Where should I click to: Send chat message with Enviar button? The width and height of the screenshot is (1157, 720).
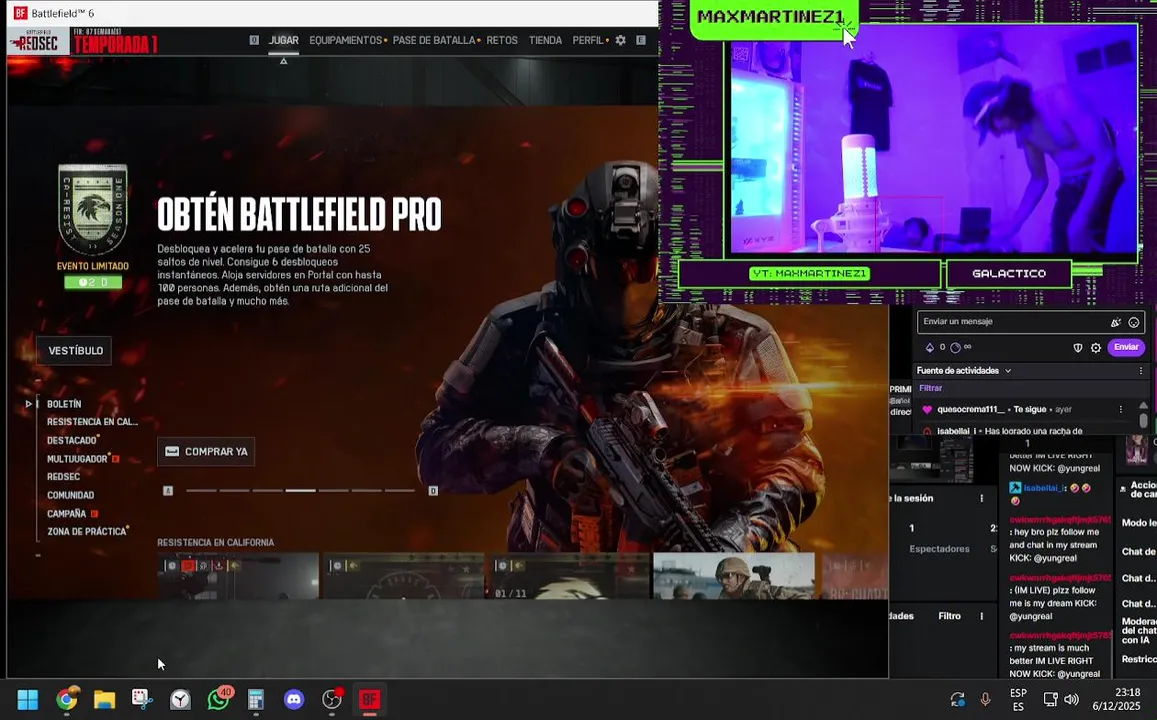click(1126, 347)
